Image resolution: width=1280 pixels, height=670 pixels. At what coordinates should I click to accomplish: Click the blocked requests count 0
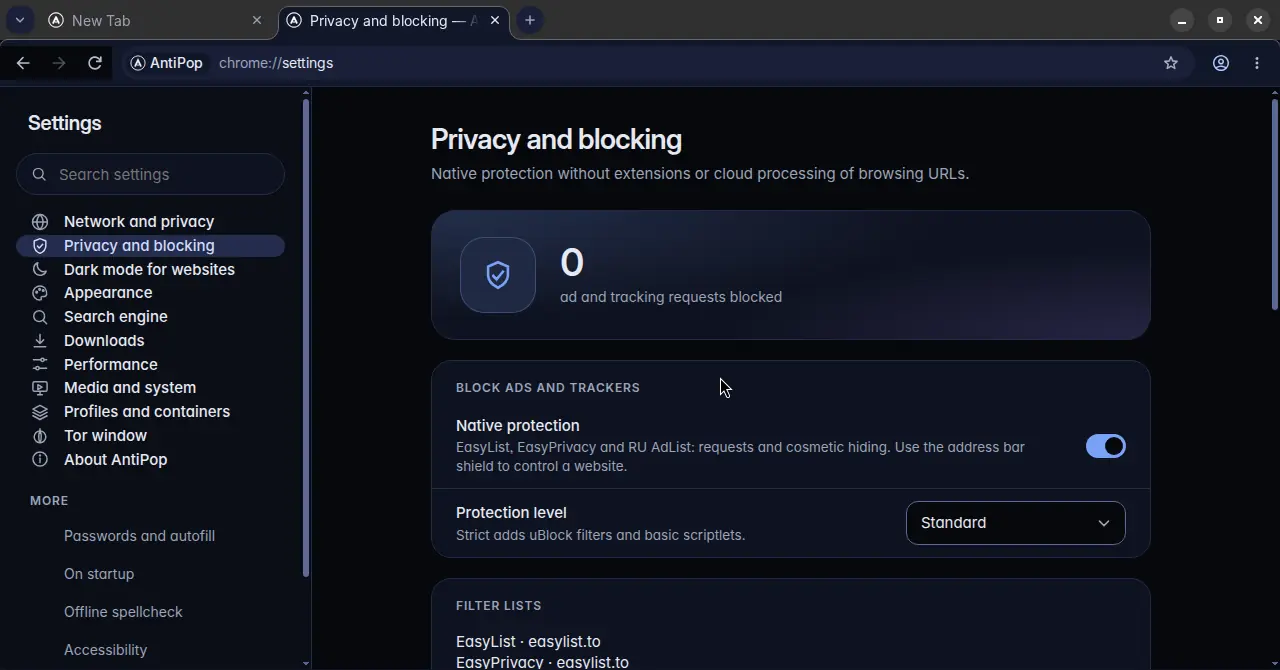pyautogui.click(x=572, y=263)
